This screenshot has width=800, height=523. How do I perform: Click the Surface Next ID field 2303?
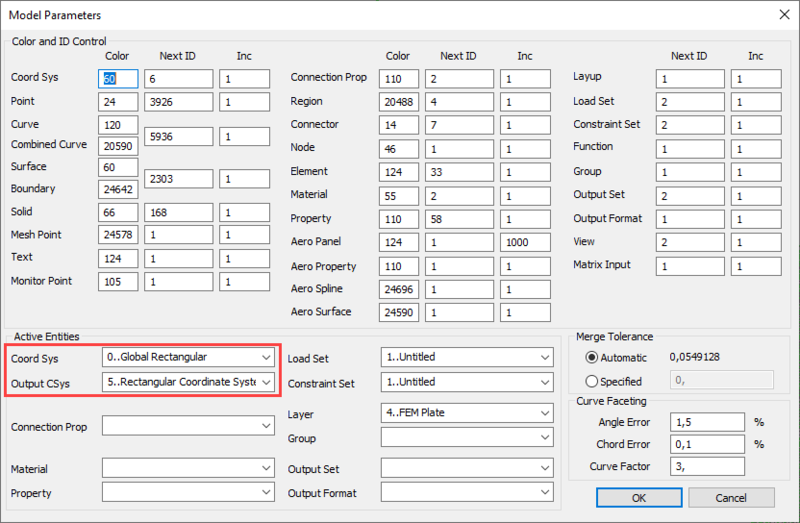coord(179,179)
